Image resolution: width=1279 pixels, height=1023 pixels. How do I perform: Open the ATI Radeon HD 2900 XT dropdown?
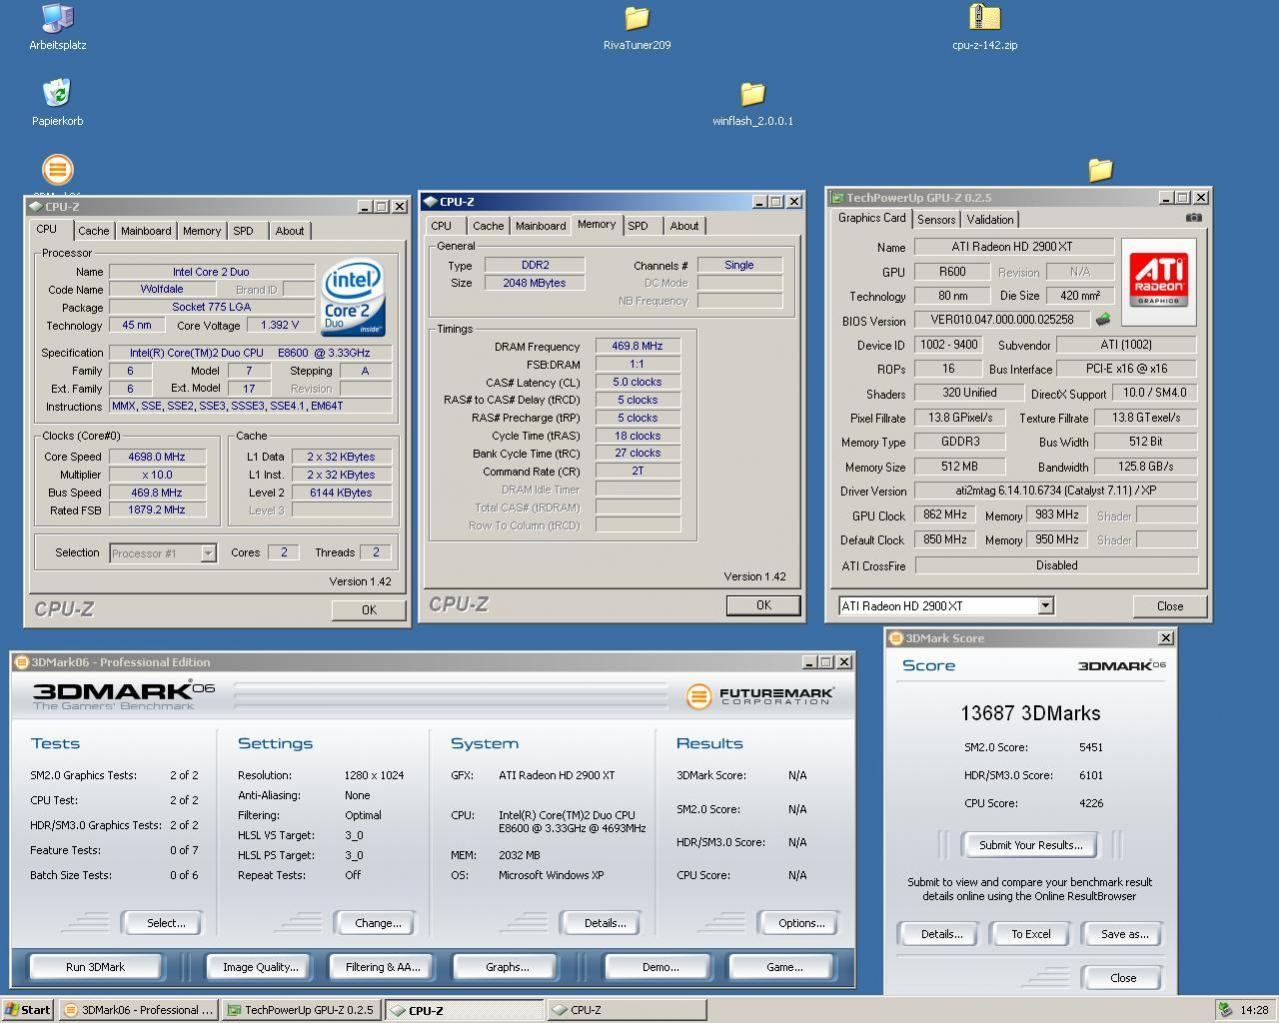1045,606
